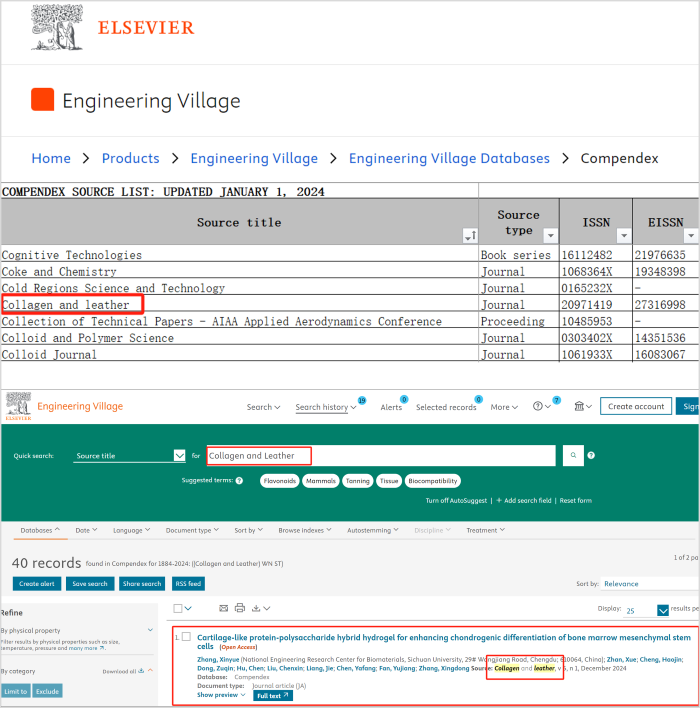Open the Source type filter dropdown arrow
Image resolution: width=700 pixels, height=708 pixels.
coord(550,235)
